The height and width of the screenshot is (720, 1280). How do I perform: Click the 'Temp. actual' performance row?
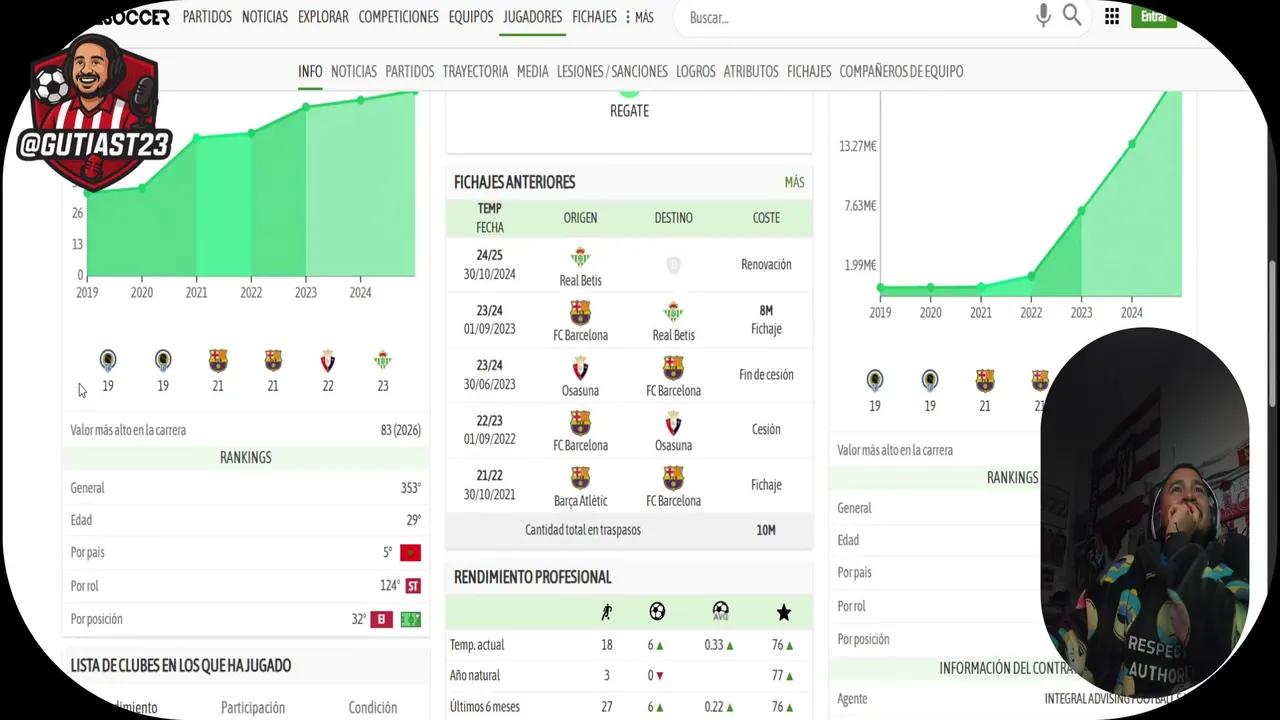(629, 645)
